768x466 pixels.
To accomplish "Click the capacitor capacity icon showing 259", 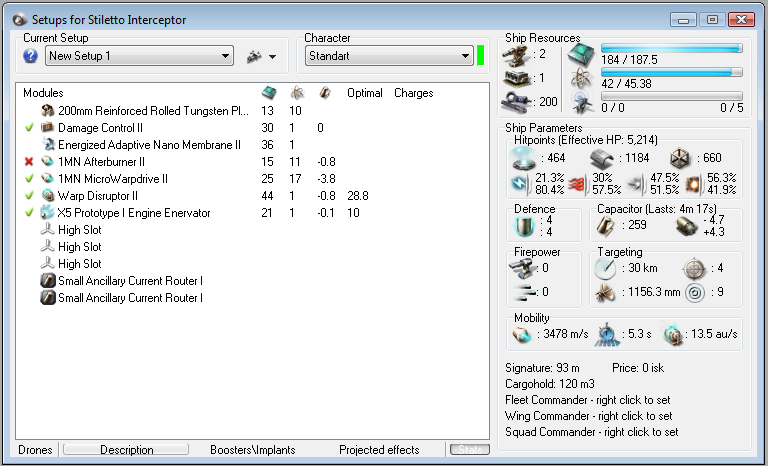I will tap(605, 225).
